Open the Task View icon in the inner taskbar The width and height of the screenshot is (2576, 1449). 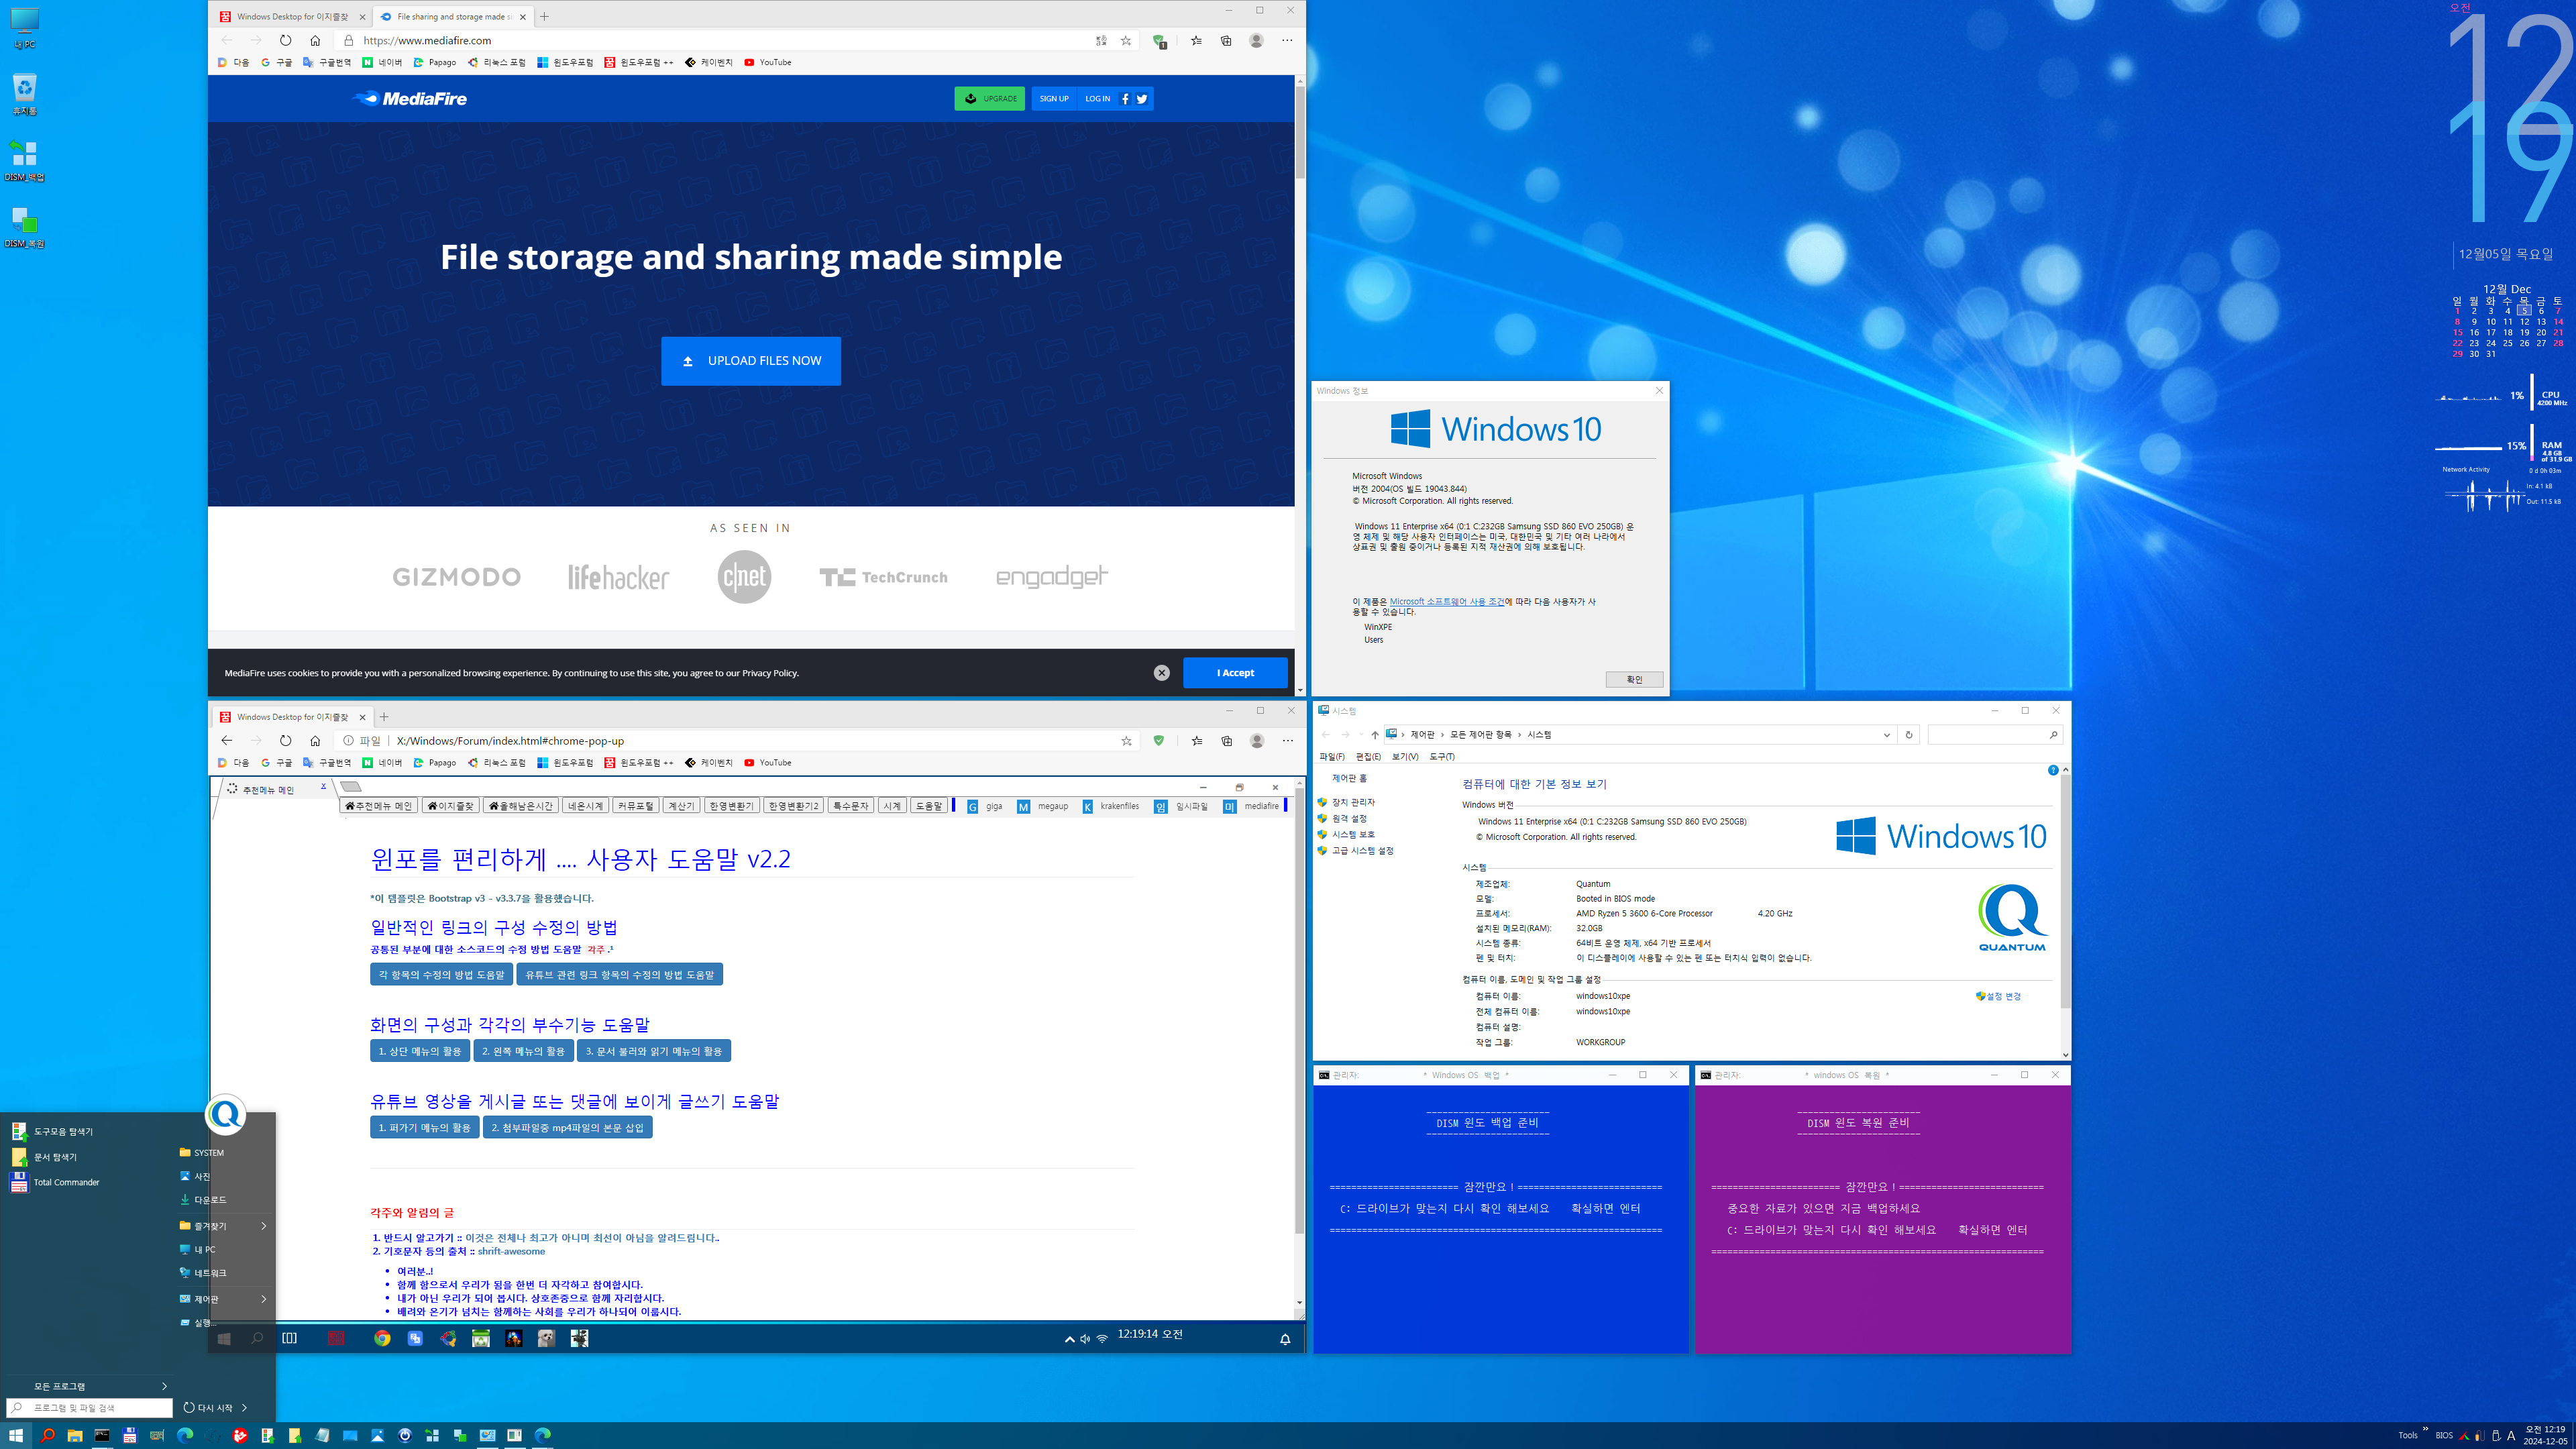[289, 1338]
